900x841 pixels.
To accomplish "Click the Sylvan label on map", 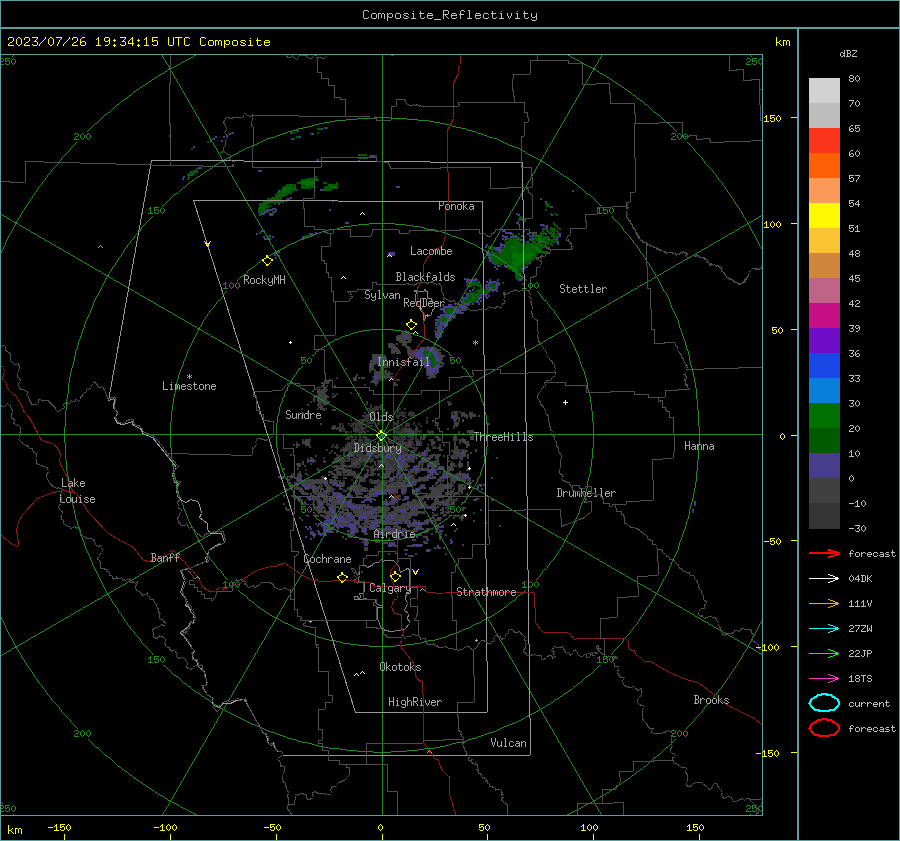I will click(382, 295).
